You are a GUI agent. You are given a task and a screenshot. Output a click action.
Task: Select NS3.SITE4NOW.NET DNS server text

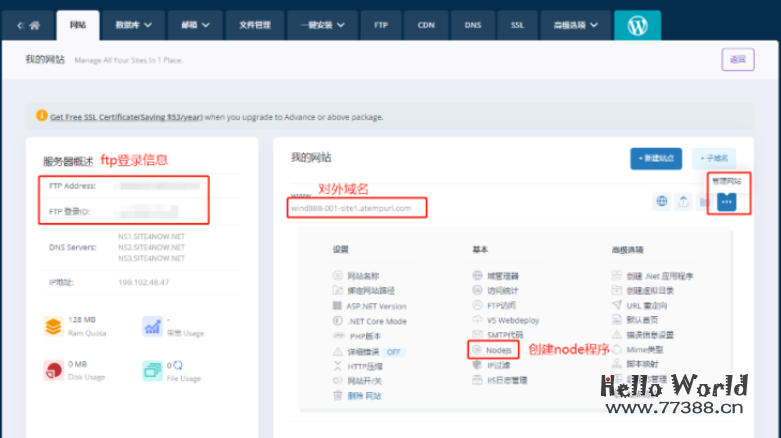pos(151,258)
